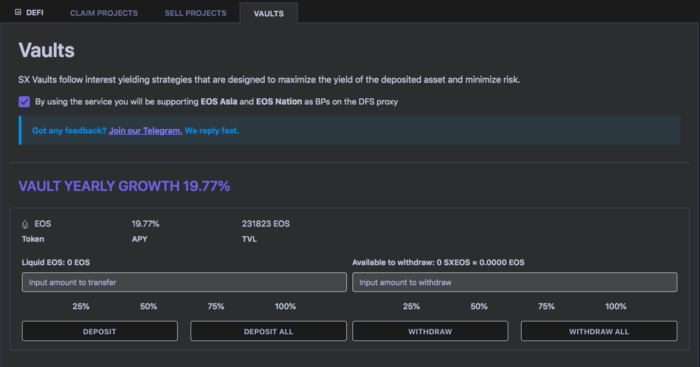This screenshot has height=367, width=700.
Task: Set withdraw amount to 25%
Action: (411, 306)
